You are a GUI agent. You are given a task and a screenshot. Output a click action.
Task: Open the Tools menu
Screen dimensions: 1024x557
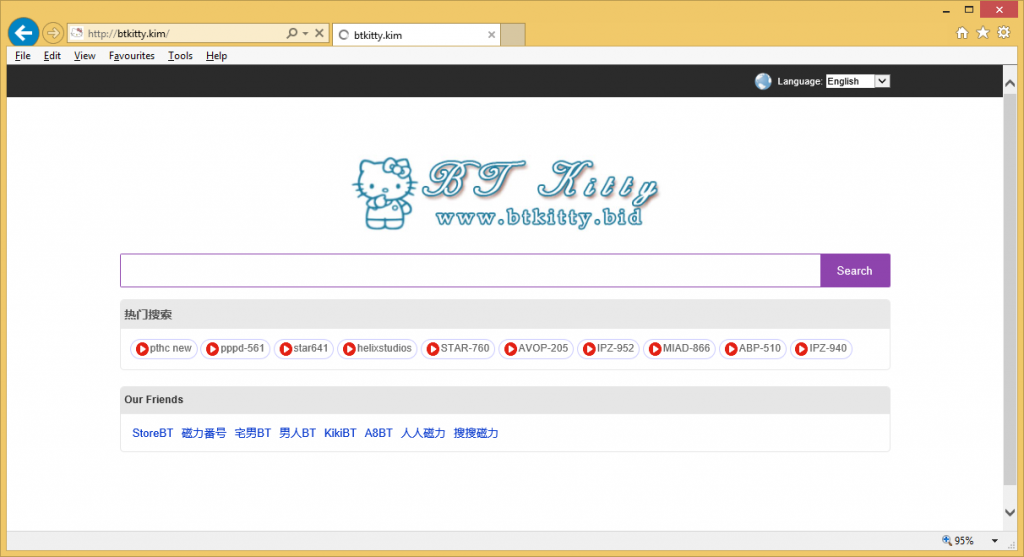click(180, 56)
